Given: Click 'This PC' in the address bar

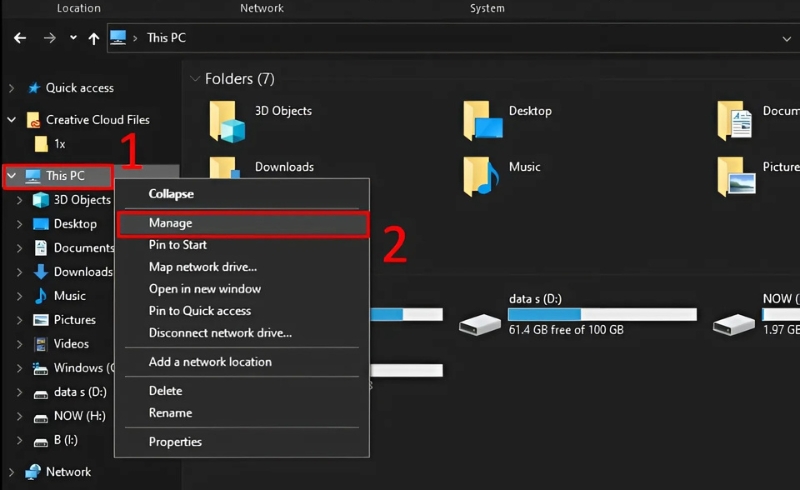Looking at the screenshot, I should 166,38.
